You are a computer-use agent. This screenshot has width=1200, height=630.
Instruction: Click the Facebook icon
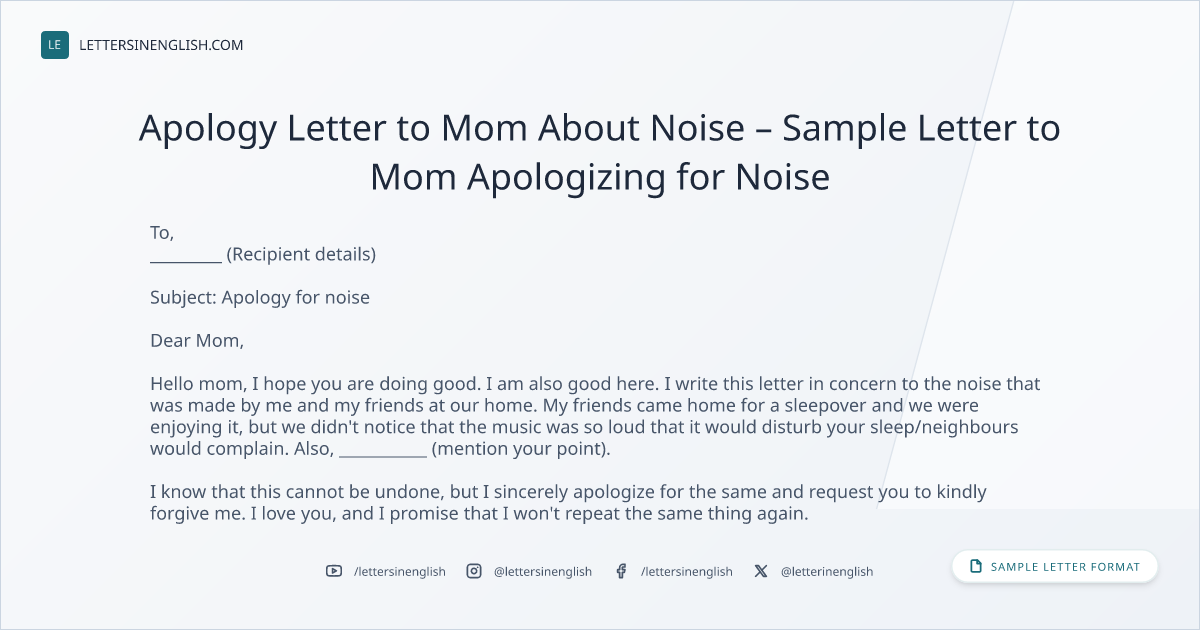click(x=621, y=571)
